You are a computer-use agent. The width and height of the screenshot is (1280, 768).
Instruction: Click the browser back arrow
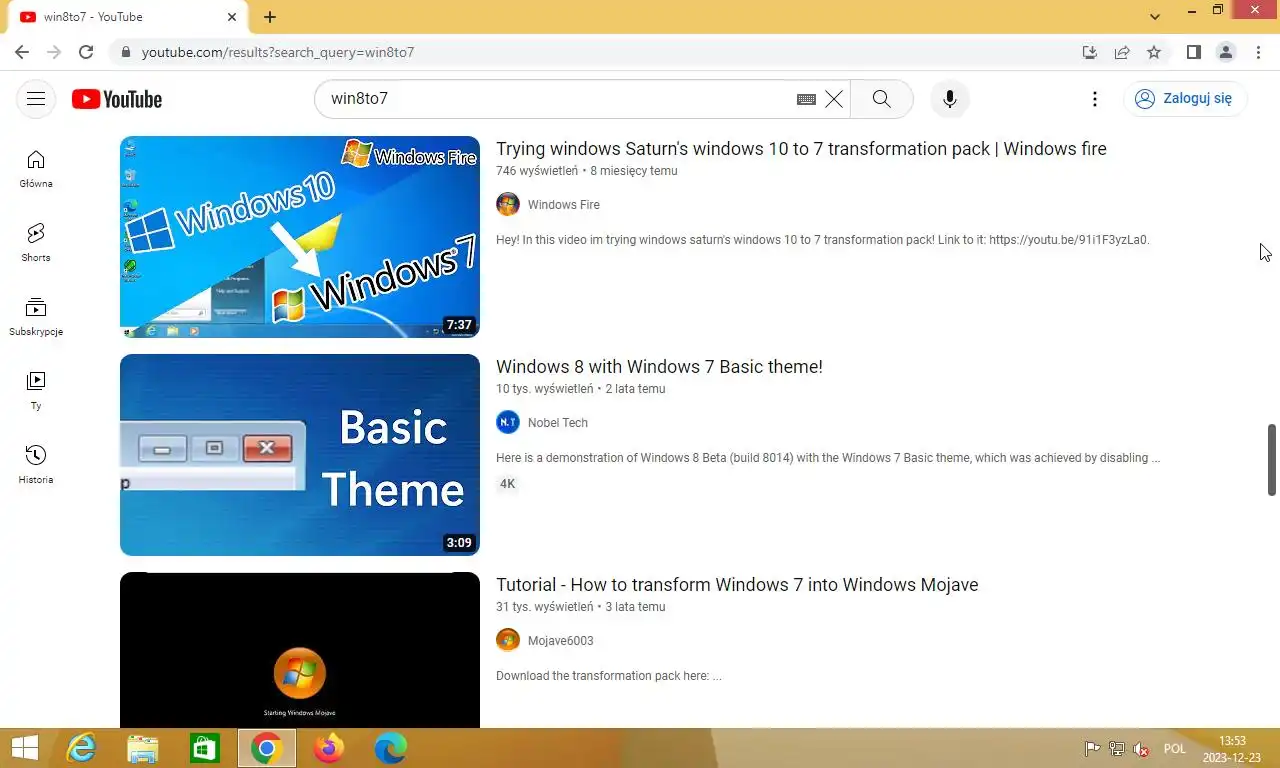coord(22,52)
